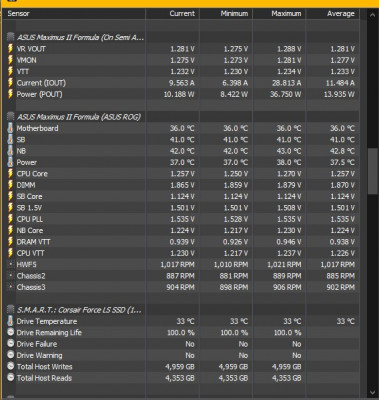This screenshot has width=379, height=400.
Task: Click the vertical scrollbar thumb
Action: click(x=373, y=171)
